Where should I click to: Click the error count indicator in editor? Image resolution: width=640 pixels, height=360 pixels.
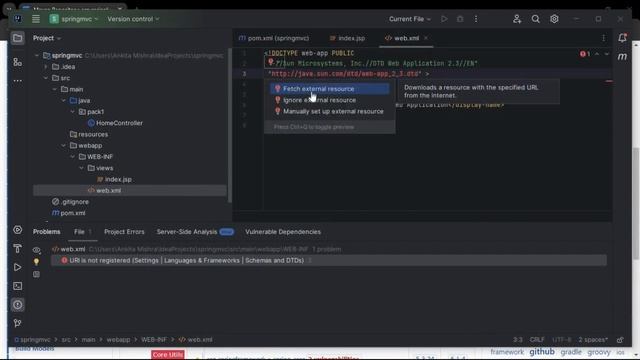click(x=585, y=54)
